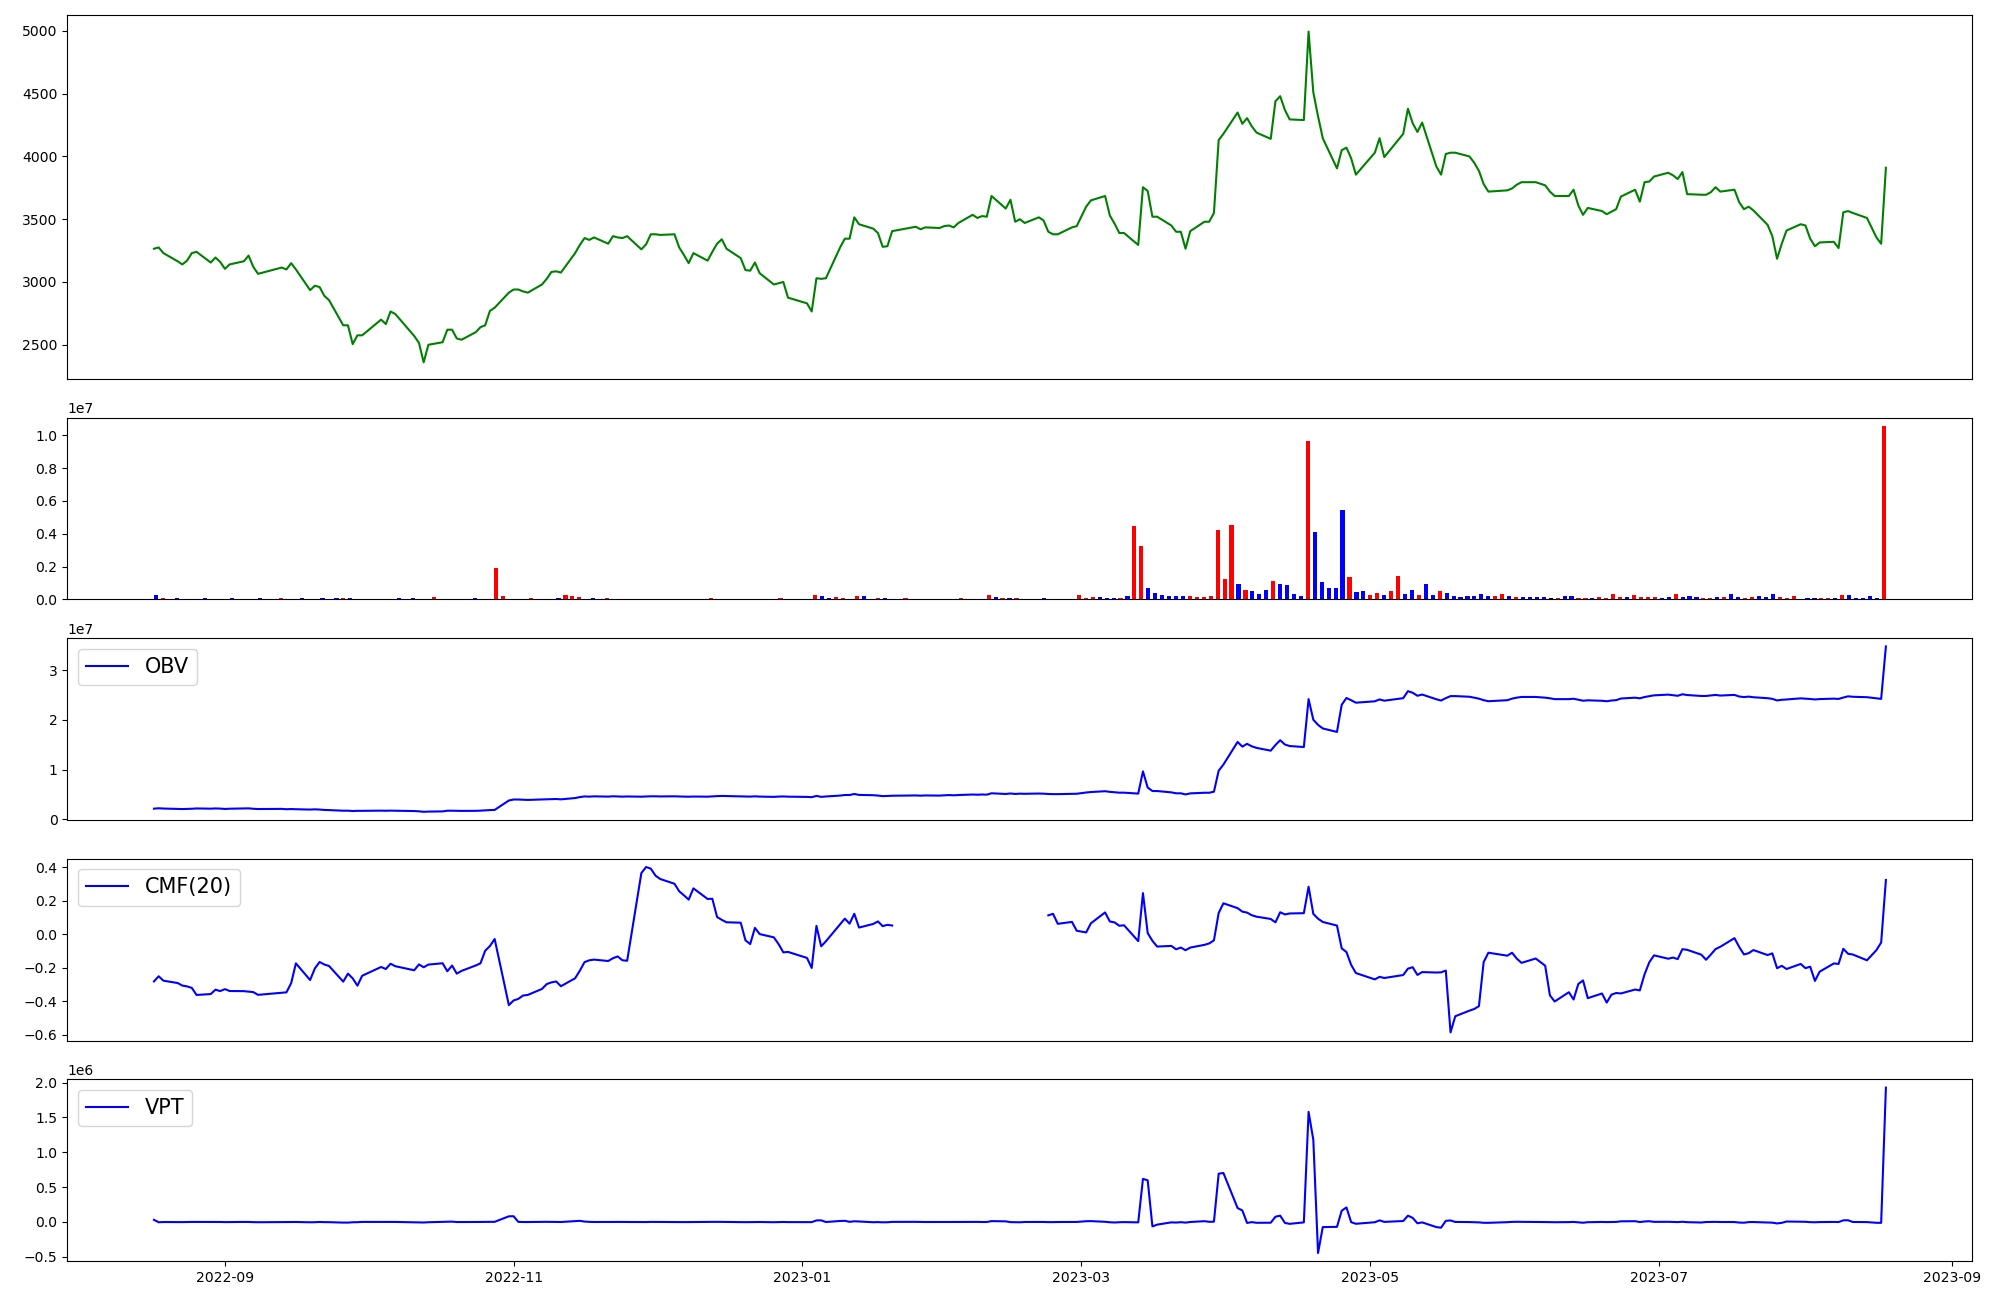Select the 2023-09 date tick label

(x=1952, y=1277)
